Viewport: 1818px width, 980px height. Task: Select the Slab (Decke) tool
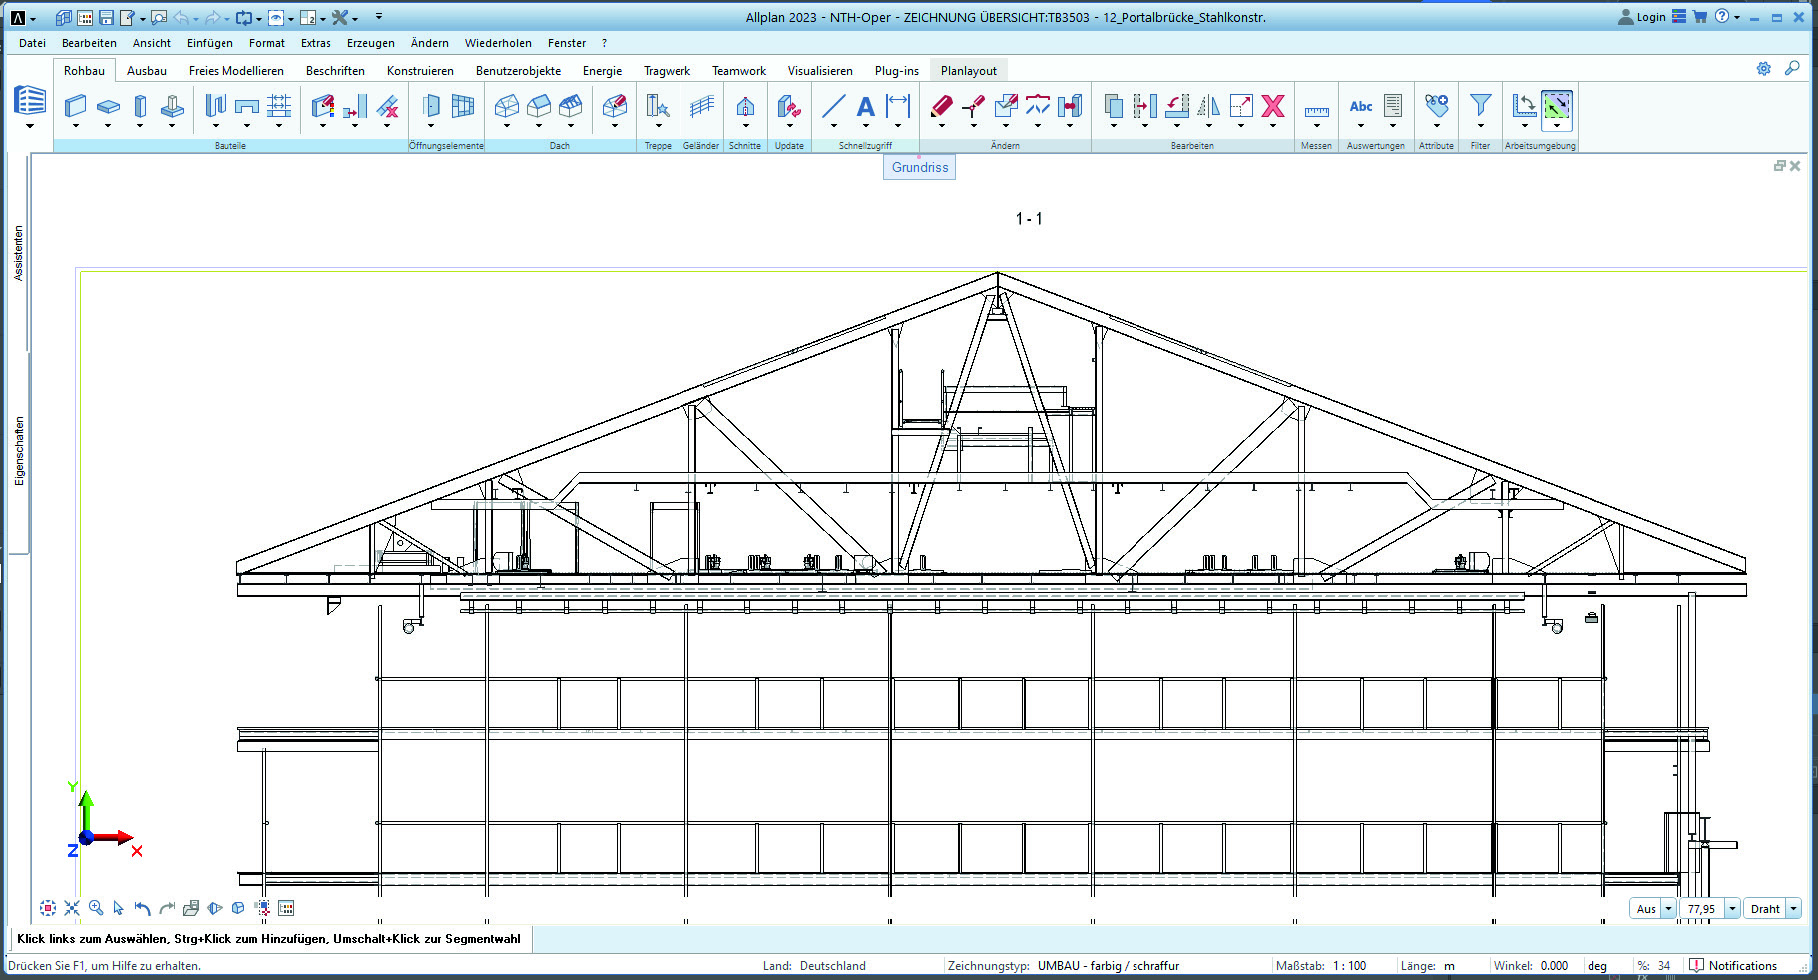[108, 106]
